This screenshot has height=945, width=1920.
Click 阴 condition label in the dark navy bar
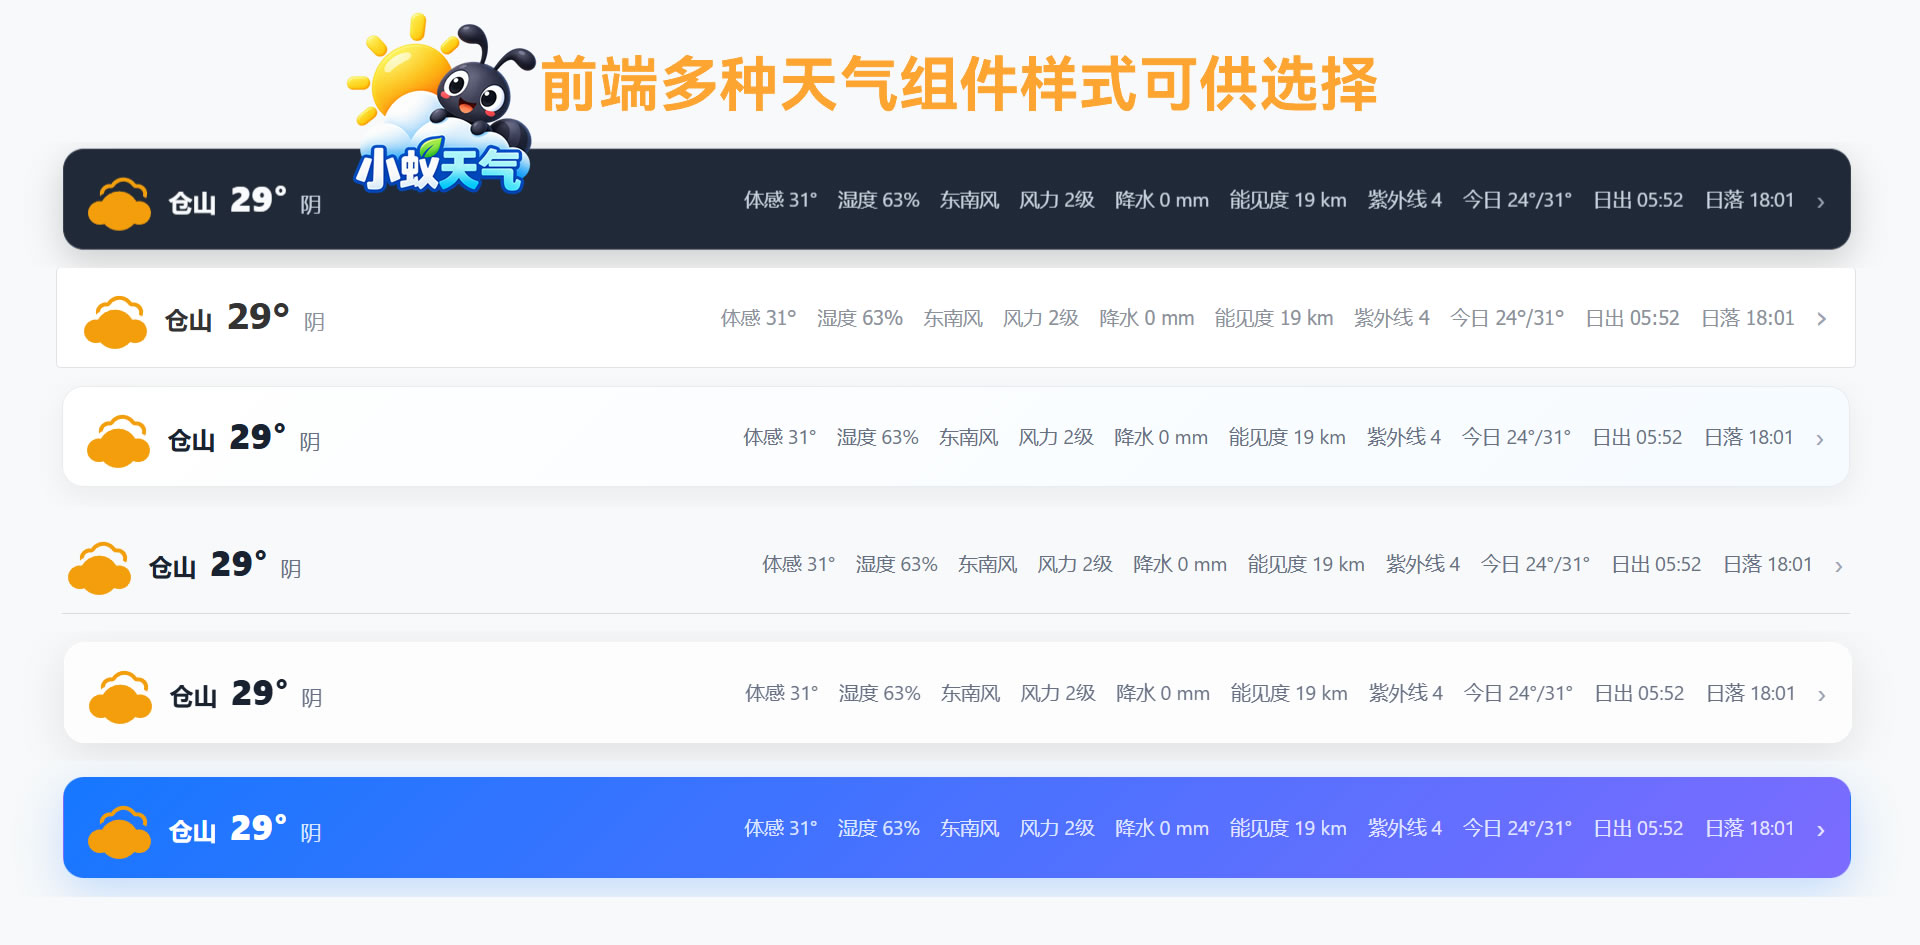click(311, 205)
